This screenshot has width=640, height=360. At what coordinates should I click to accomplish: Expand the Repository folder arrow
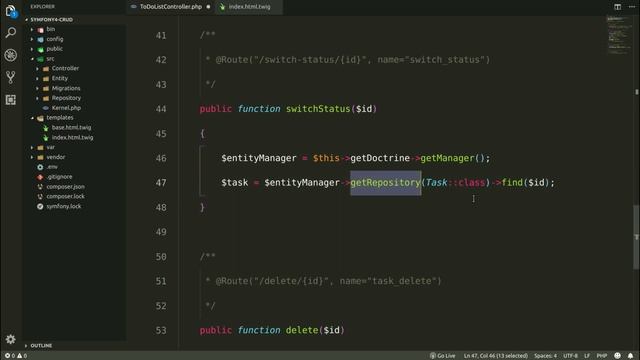[x=38, y=98]
